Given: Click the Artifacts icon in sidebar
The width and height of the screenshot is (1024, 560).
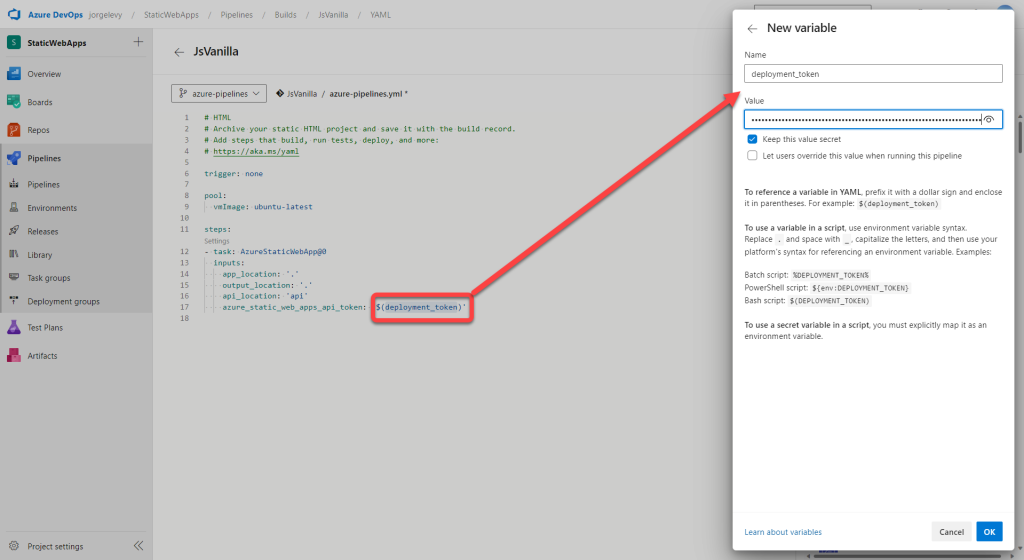Looking at the screenshot, I should coord(14,355).
